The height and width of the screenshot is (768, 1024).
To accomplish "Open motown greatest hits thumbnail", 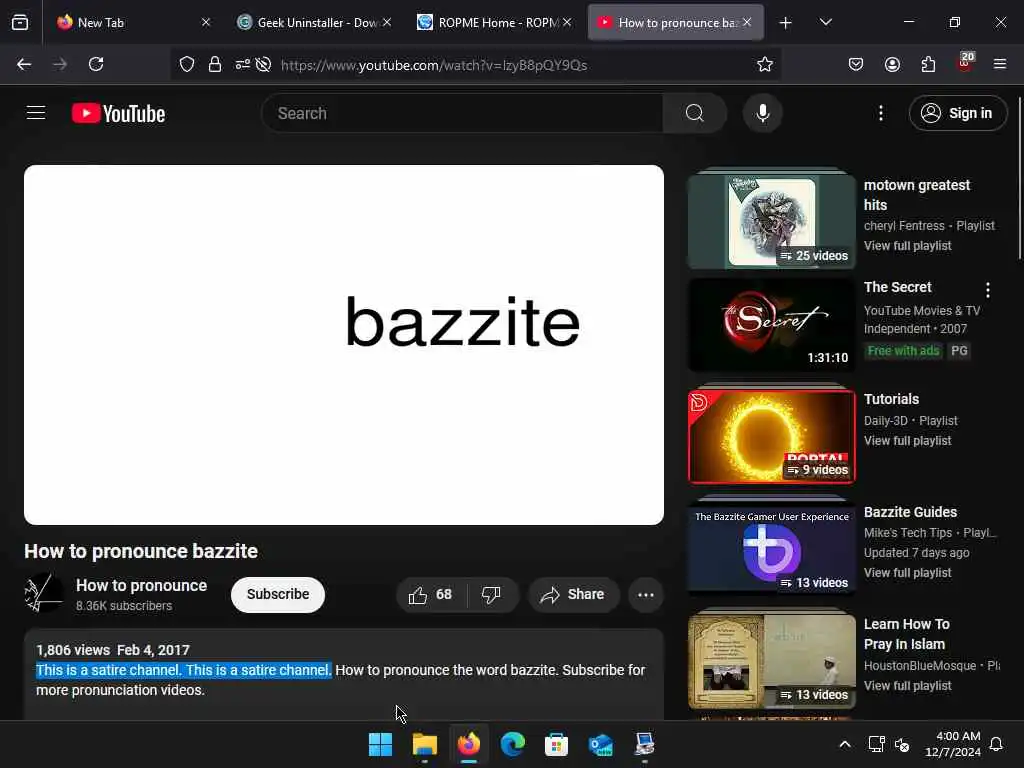I will (771, 219).
